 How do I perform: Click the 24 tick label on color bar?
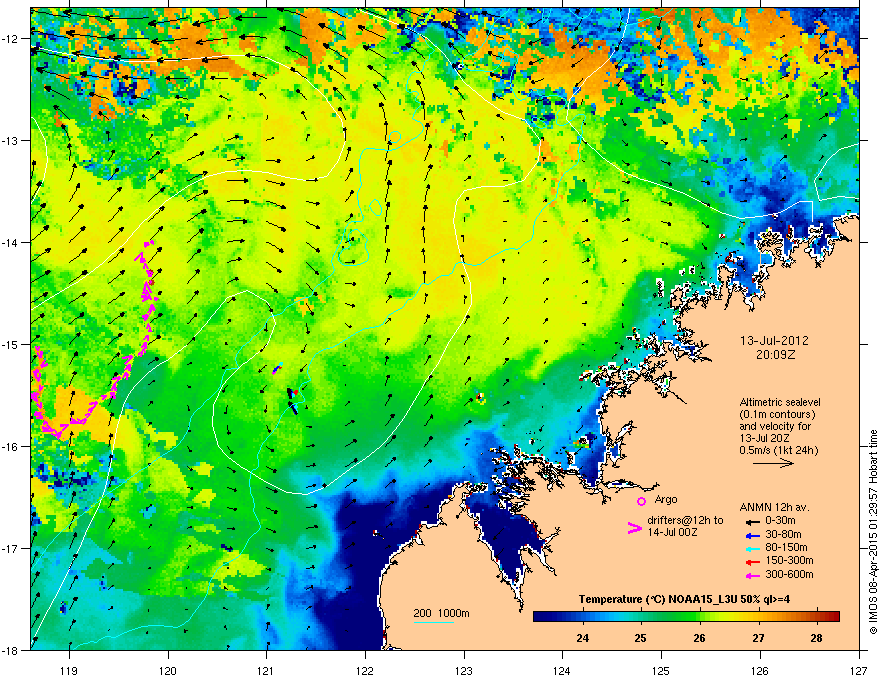point(583,638)
